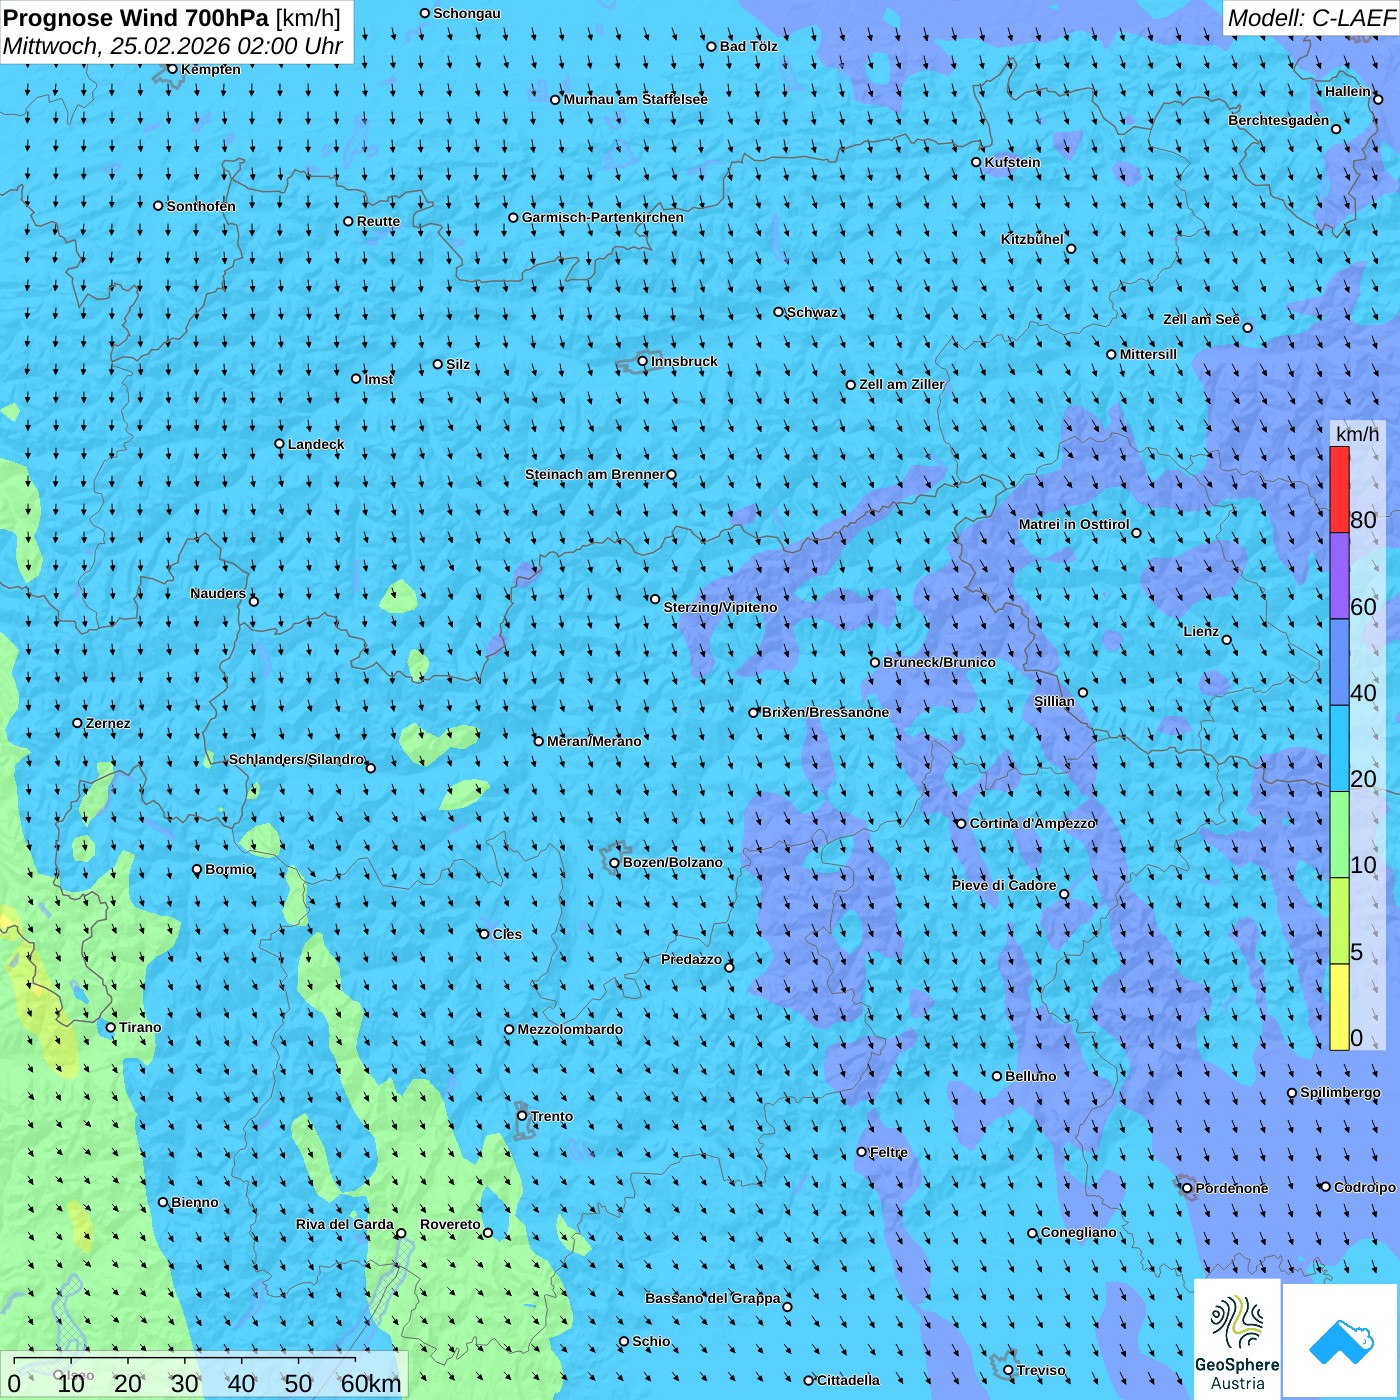Click the Tirano town label

tap(140, 1027)
